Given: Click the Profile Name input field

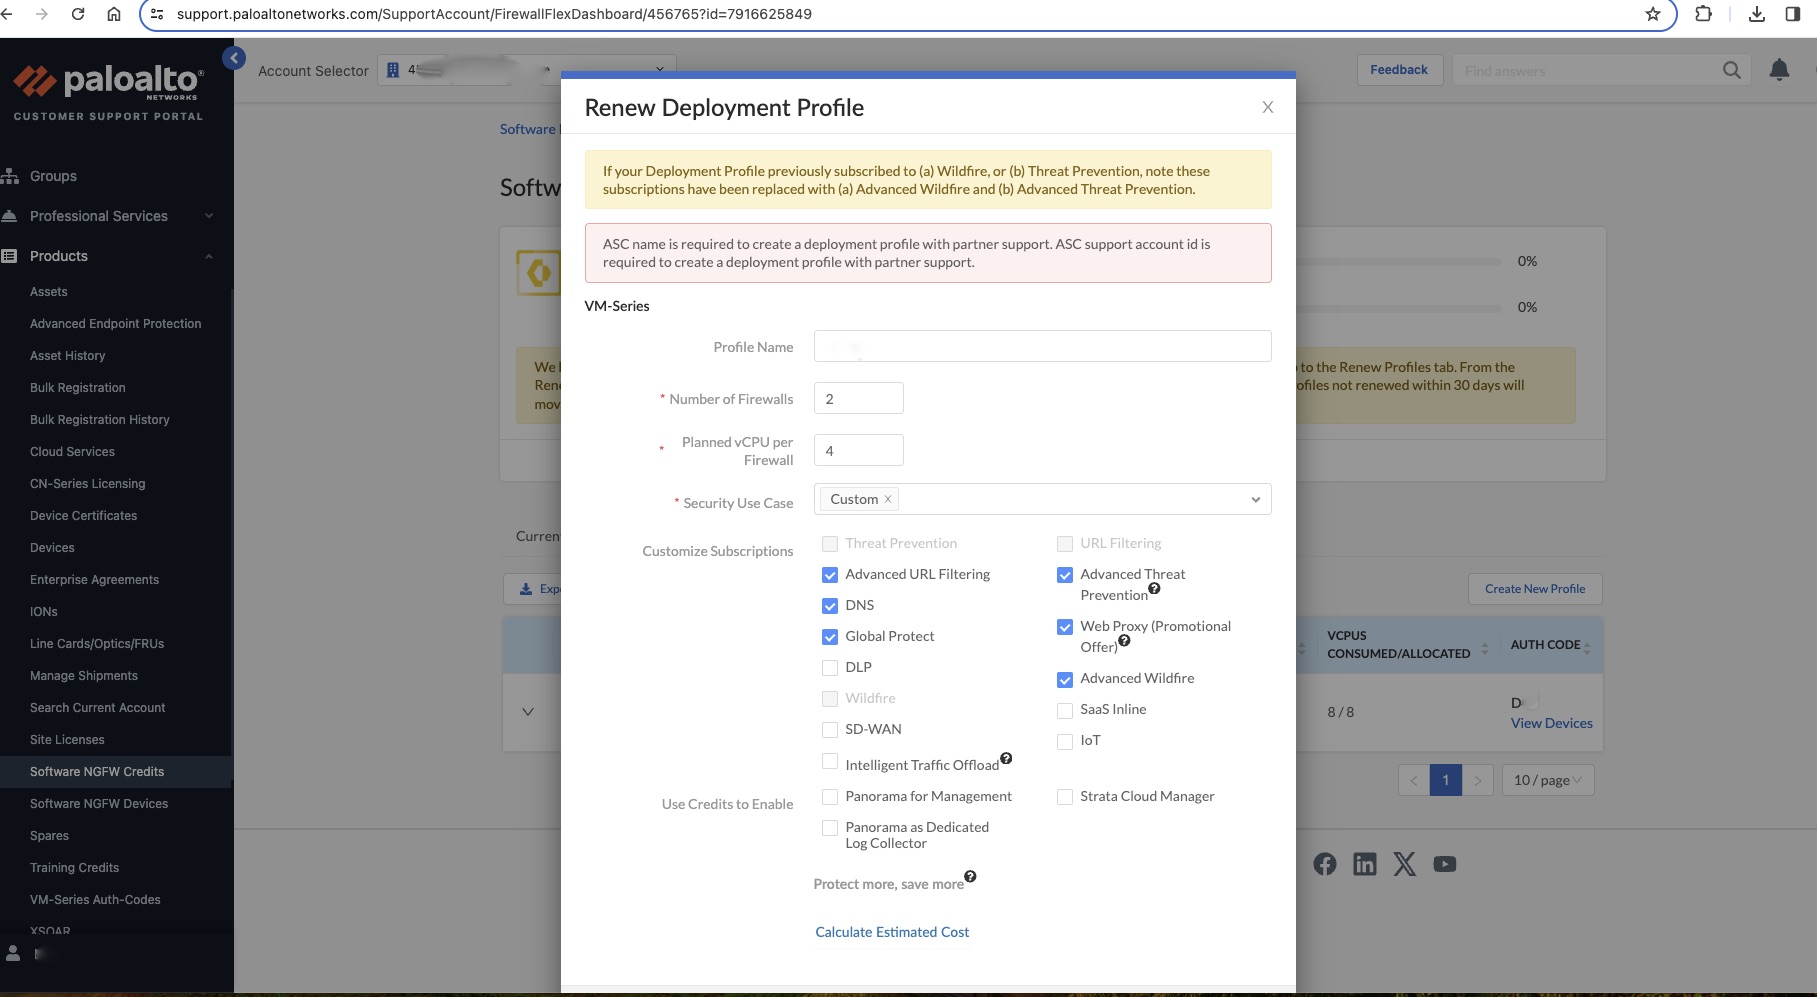Looking at the screenshot, I should (x=1042, y=347).
